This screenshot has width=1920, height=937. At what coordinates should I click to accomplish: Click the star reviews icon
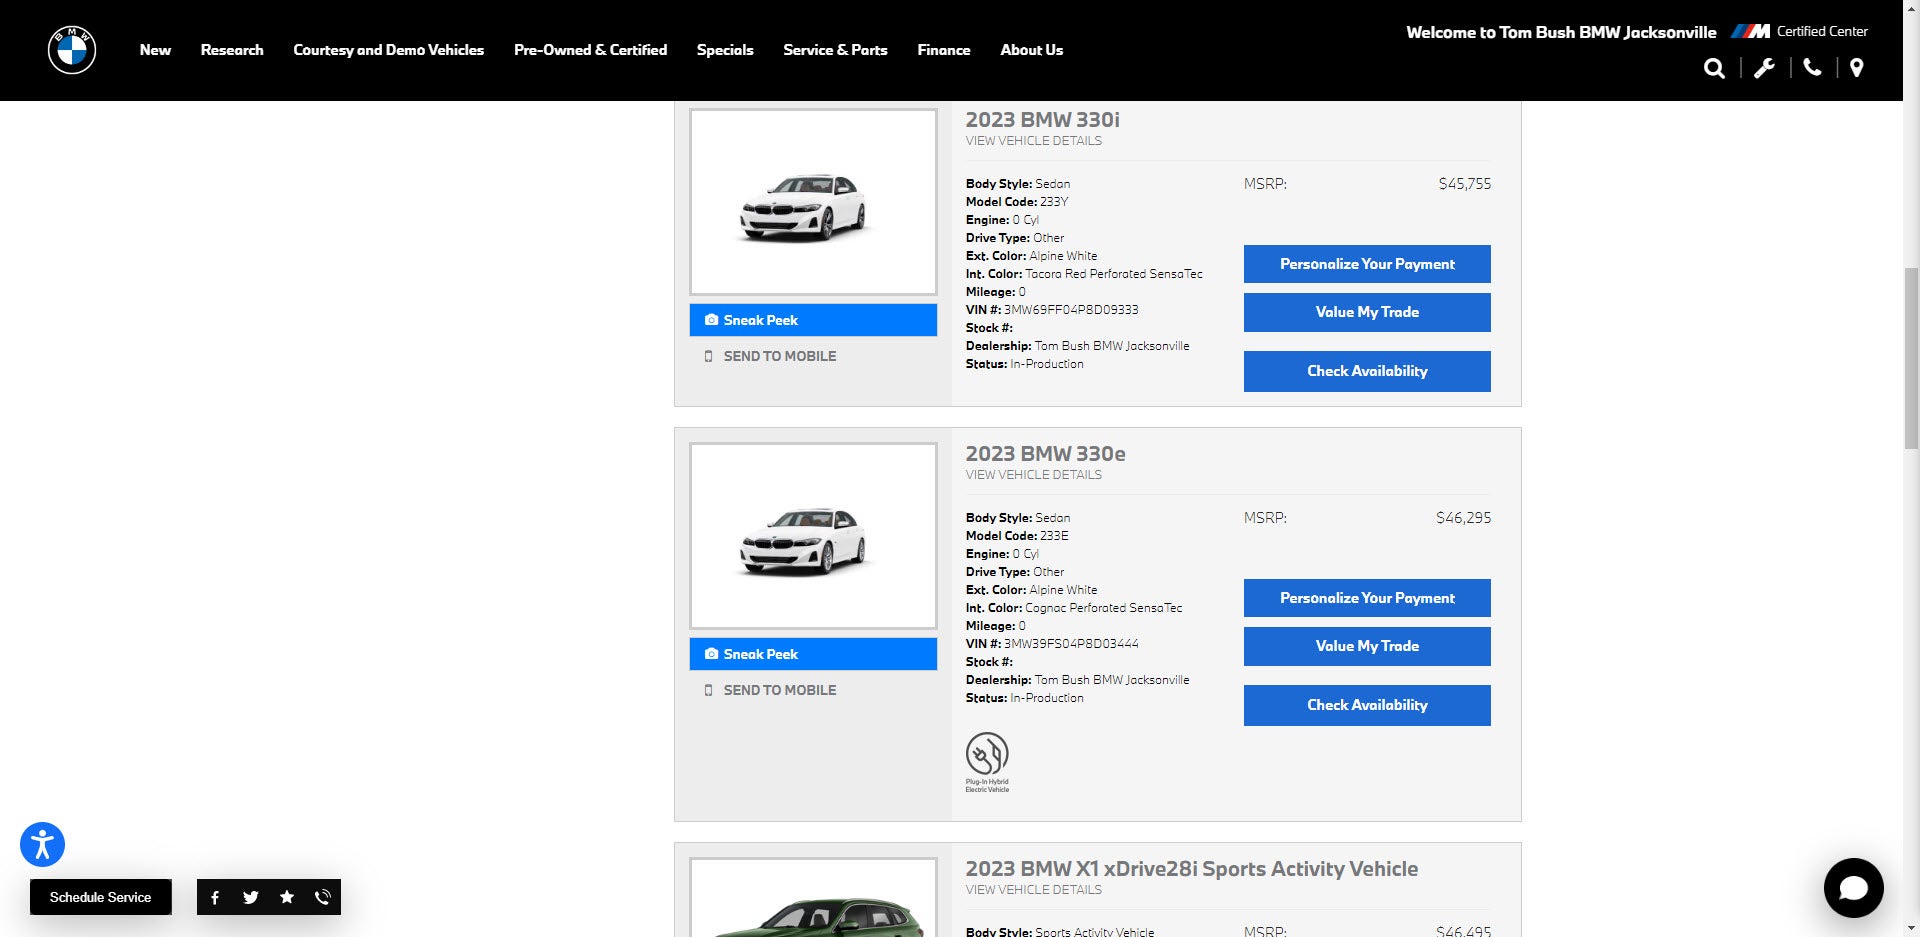point(287,897)
